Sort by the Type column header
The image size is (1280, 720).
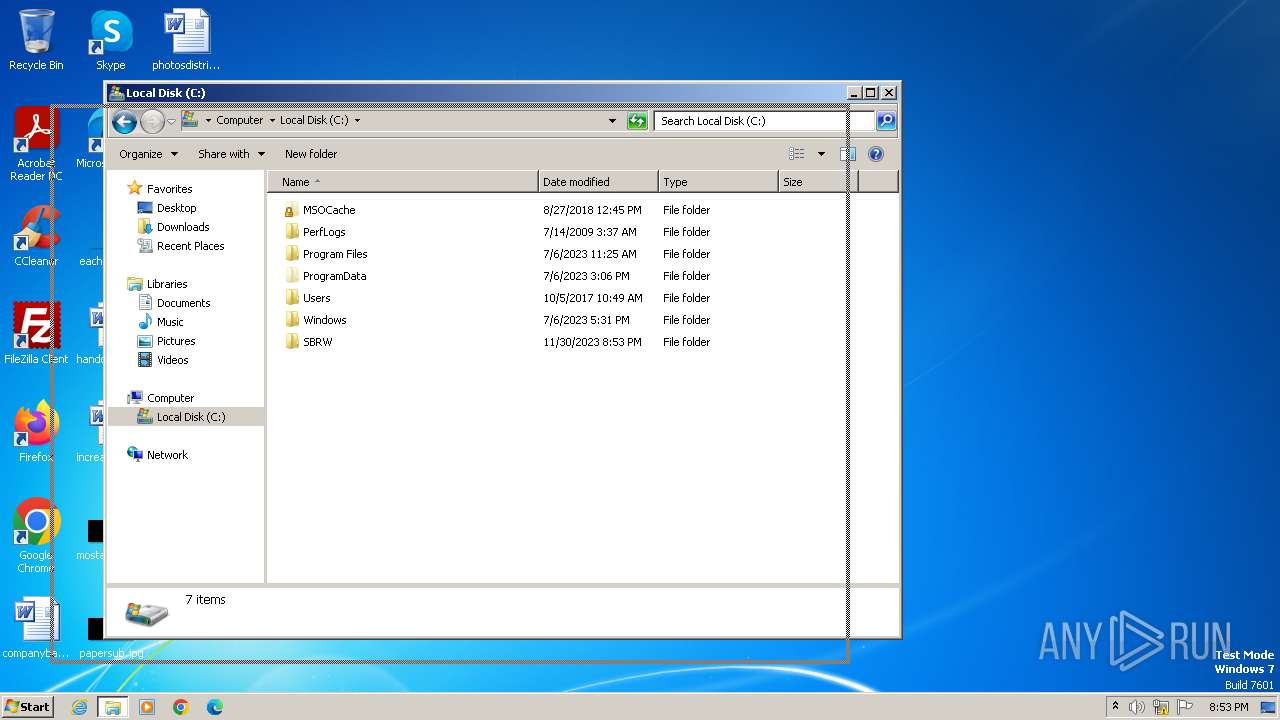(718, 182)
